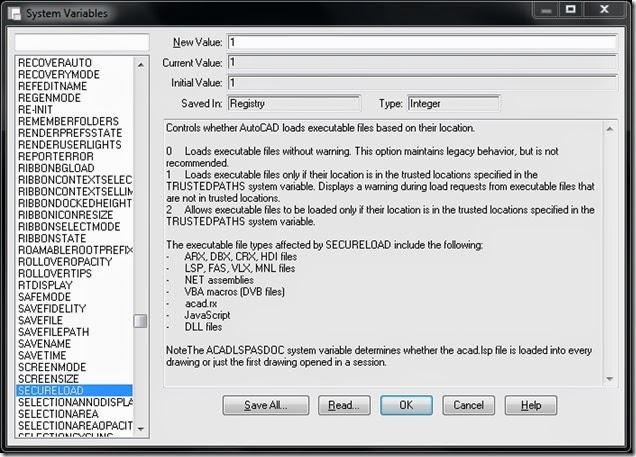Select RENDERPREFSSTATE variable

click(75, 133)
